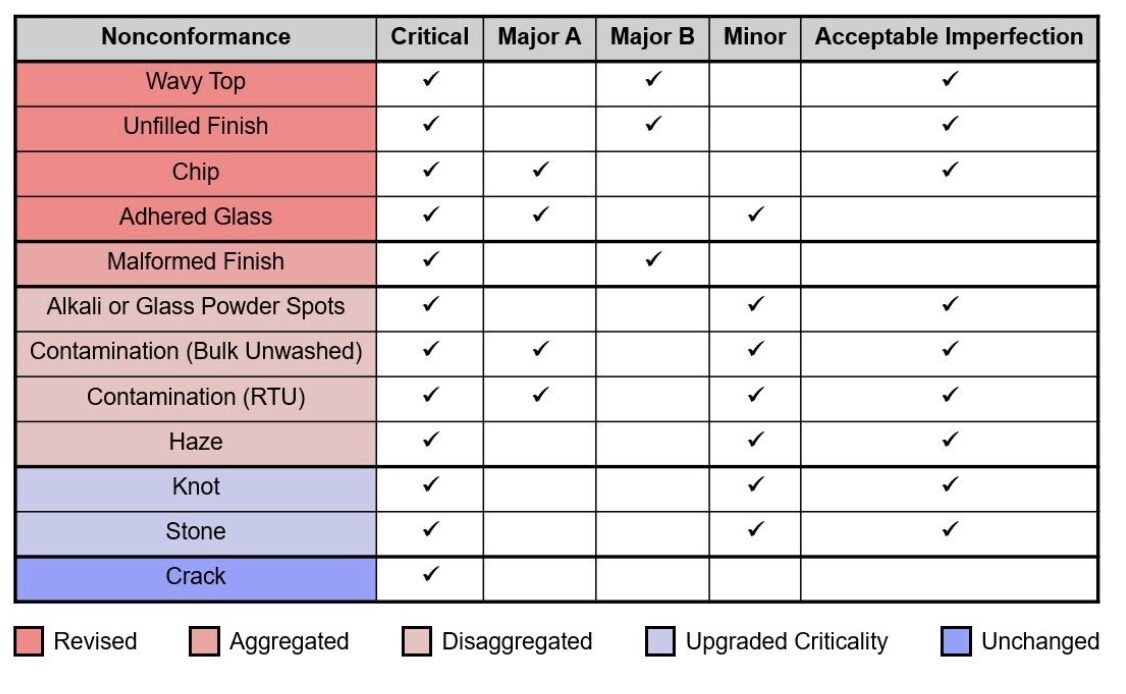Screen dimensions: 1126x694
Task: Select the Knot row label
Action: point(196,487)
